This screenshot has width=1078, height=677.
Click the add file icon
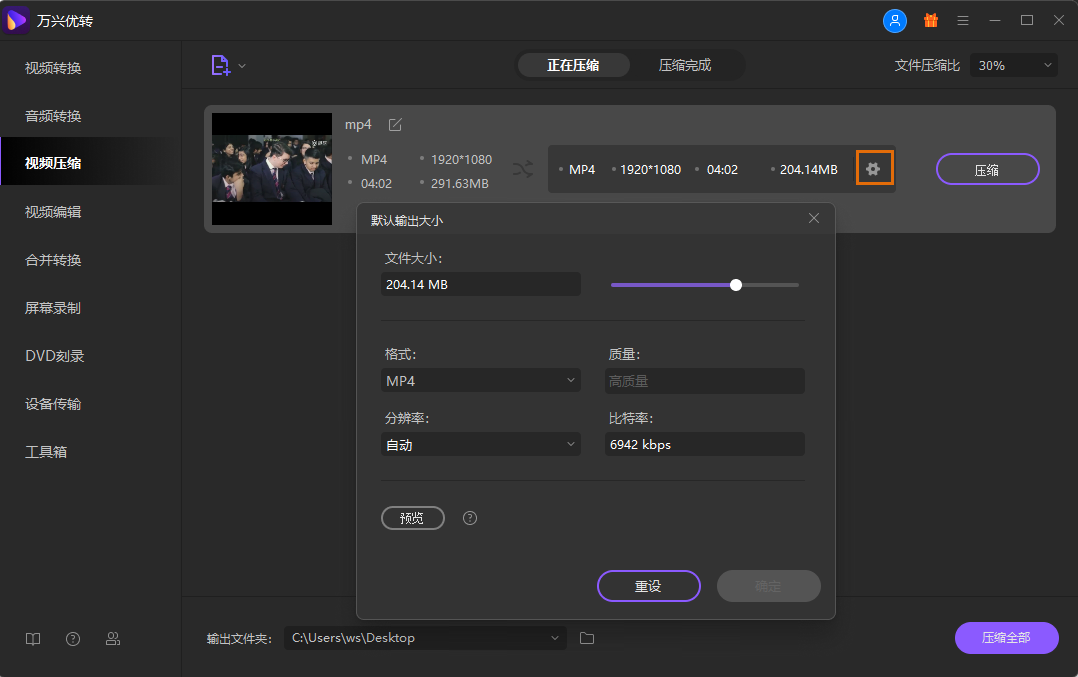pyautogui.click(x=220, y=65)
